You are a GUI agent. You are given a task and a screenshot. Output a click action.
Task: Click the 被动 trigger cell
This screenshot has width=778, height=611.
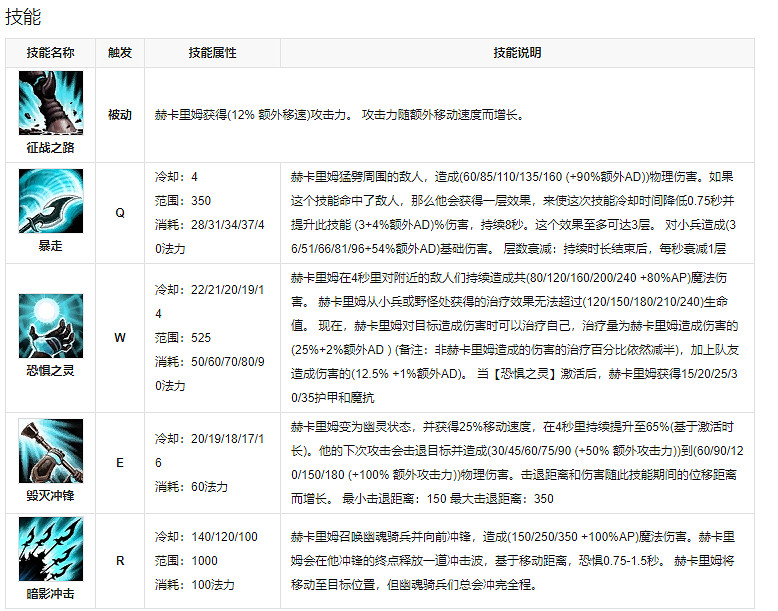(120, 115)
